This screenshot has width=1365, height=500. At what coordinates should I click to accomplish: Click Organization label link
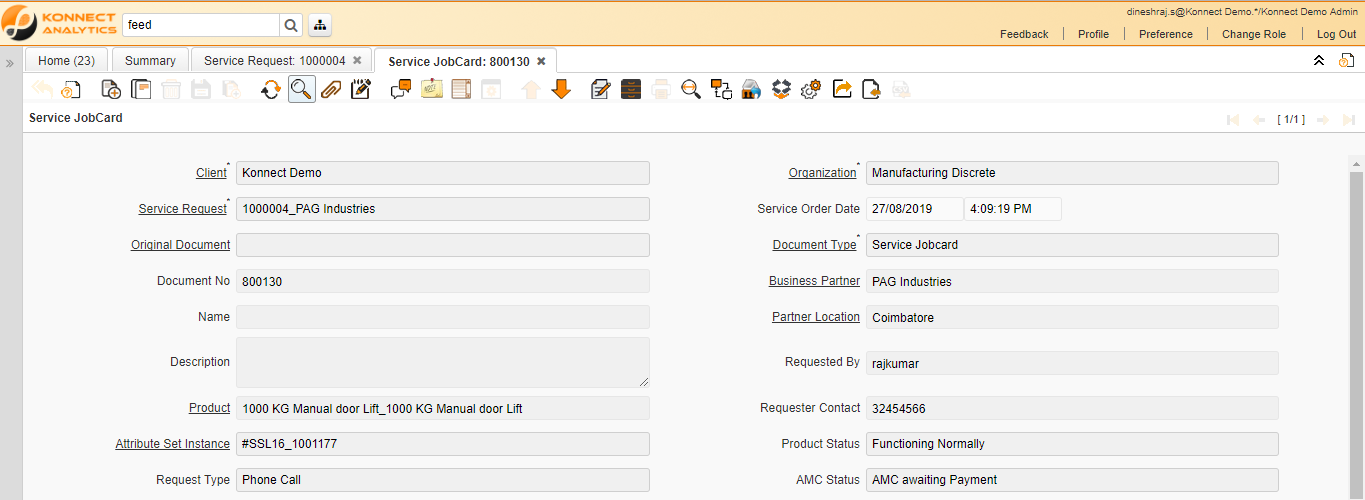point(822,173)
